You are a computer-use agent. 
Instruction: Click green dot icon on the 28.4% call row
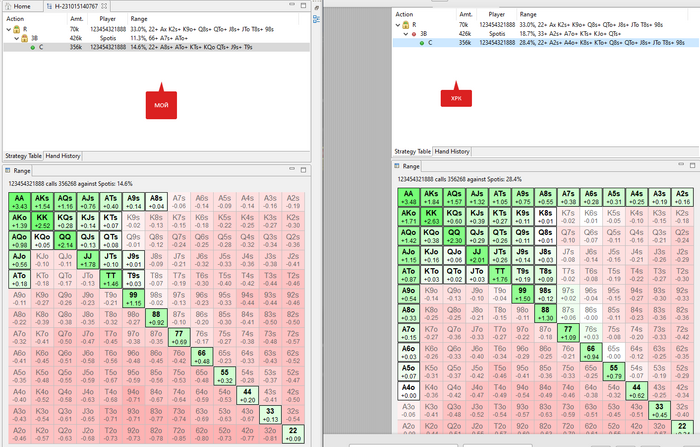[x=421, y=43]
